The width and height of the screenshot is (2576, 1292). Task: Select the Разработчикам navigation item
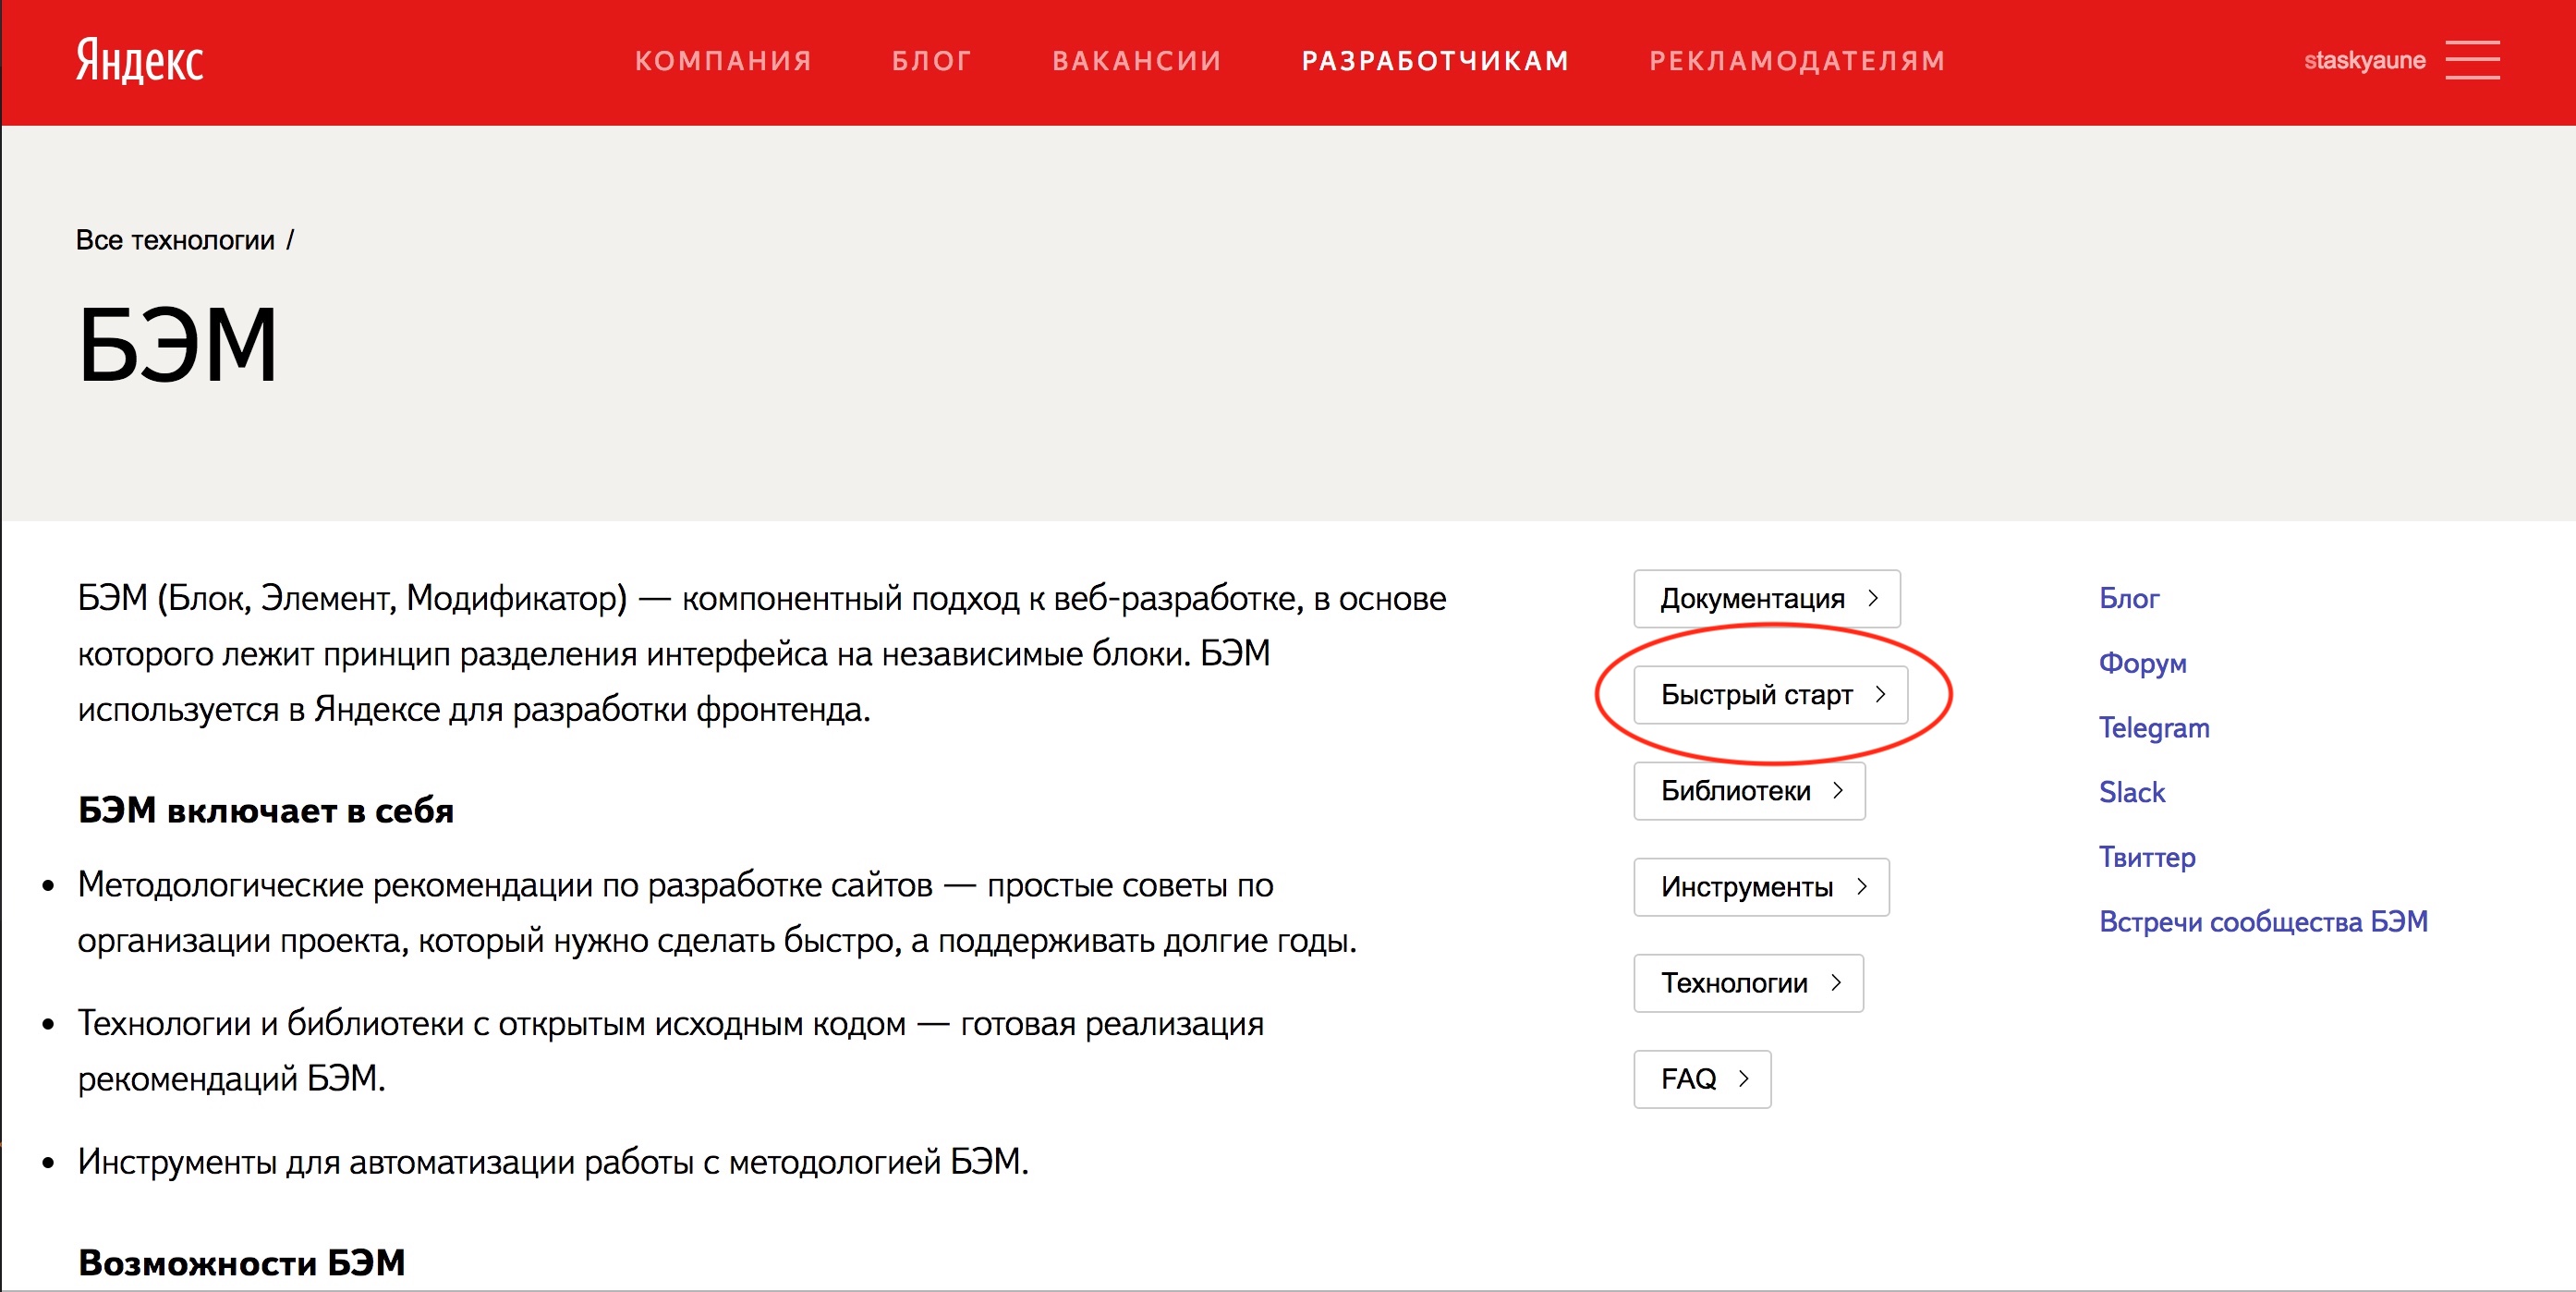pyautogui.click(x=1435, y=61)
